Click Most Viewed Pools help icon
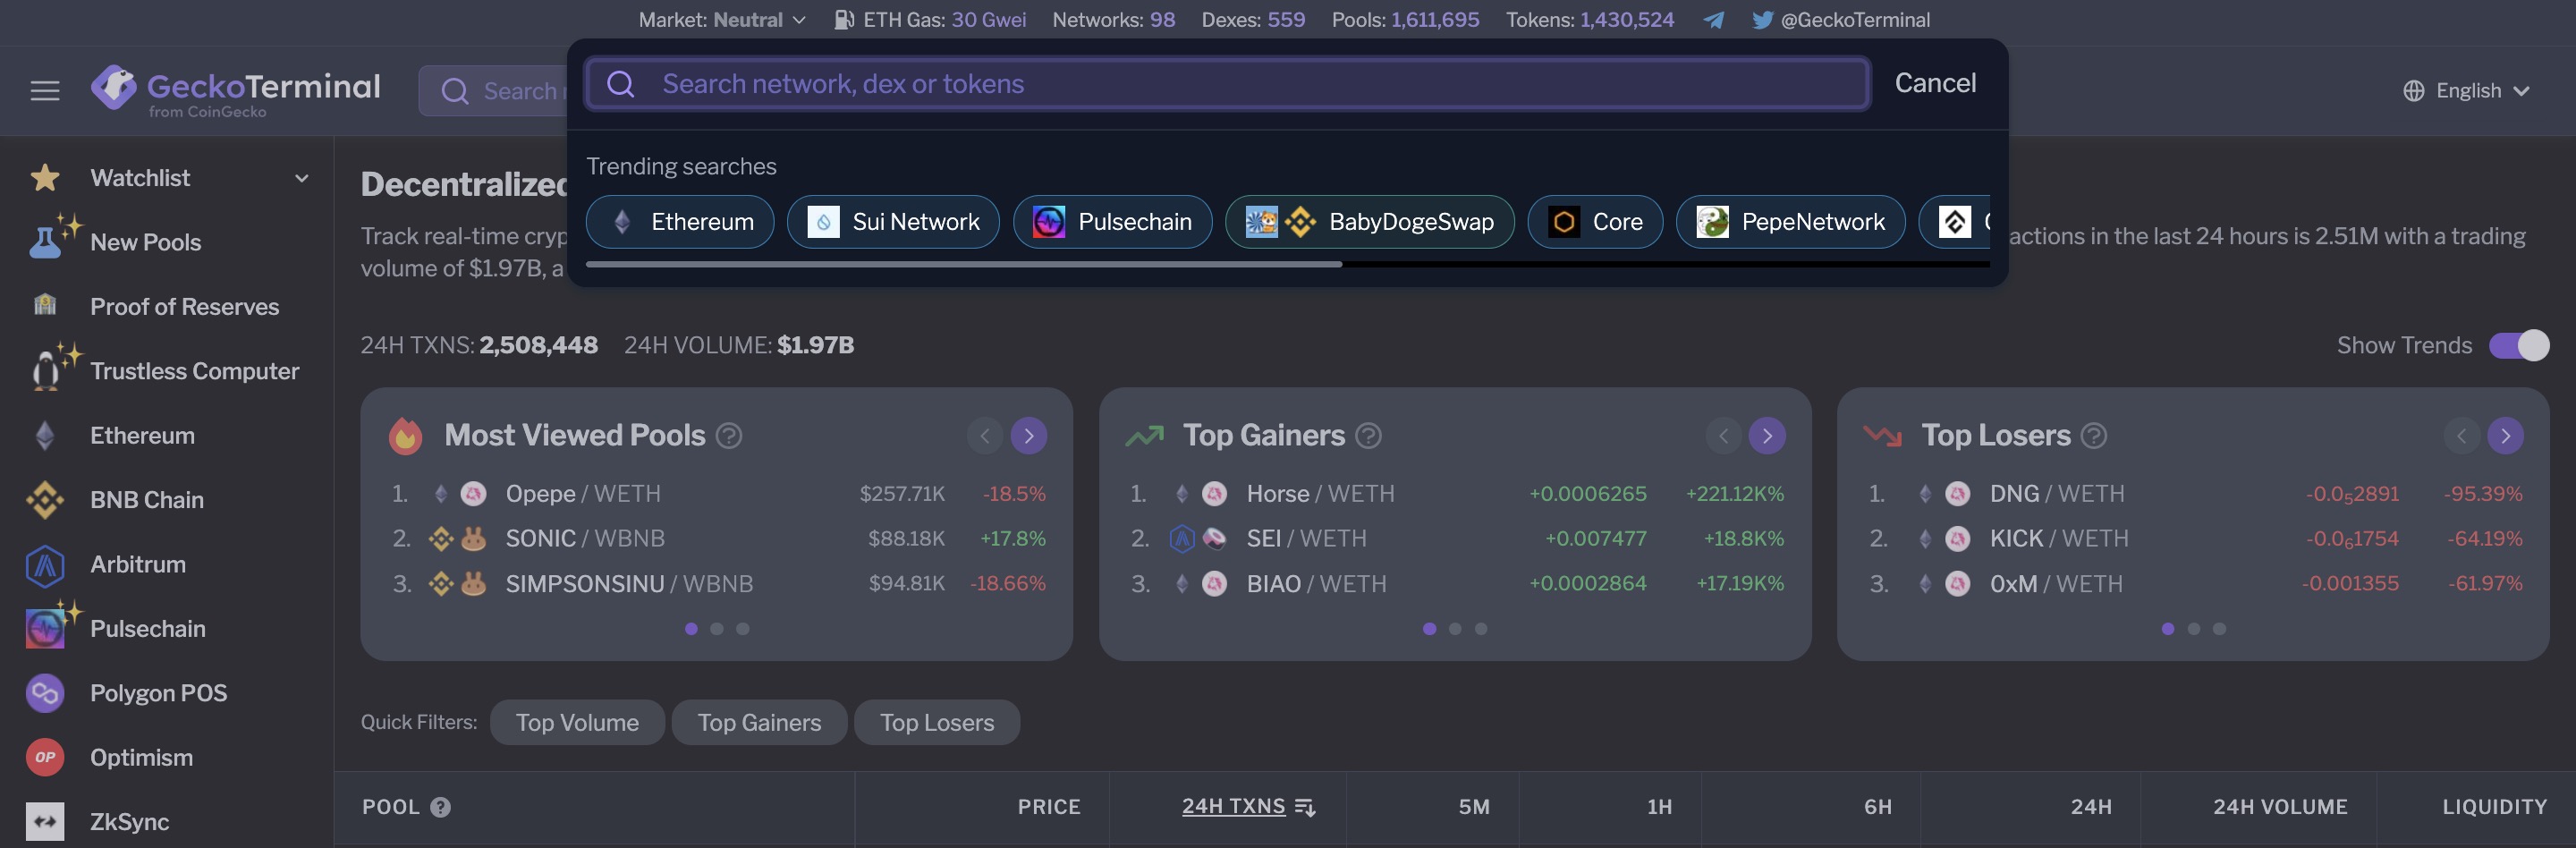The height and width of the screenshot is (848, 2576). (x=729, y=436)
